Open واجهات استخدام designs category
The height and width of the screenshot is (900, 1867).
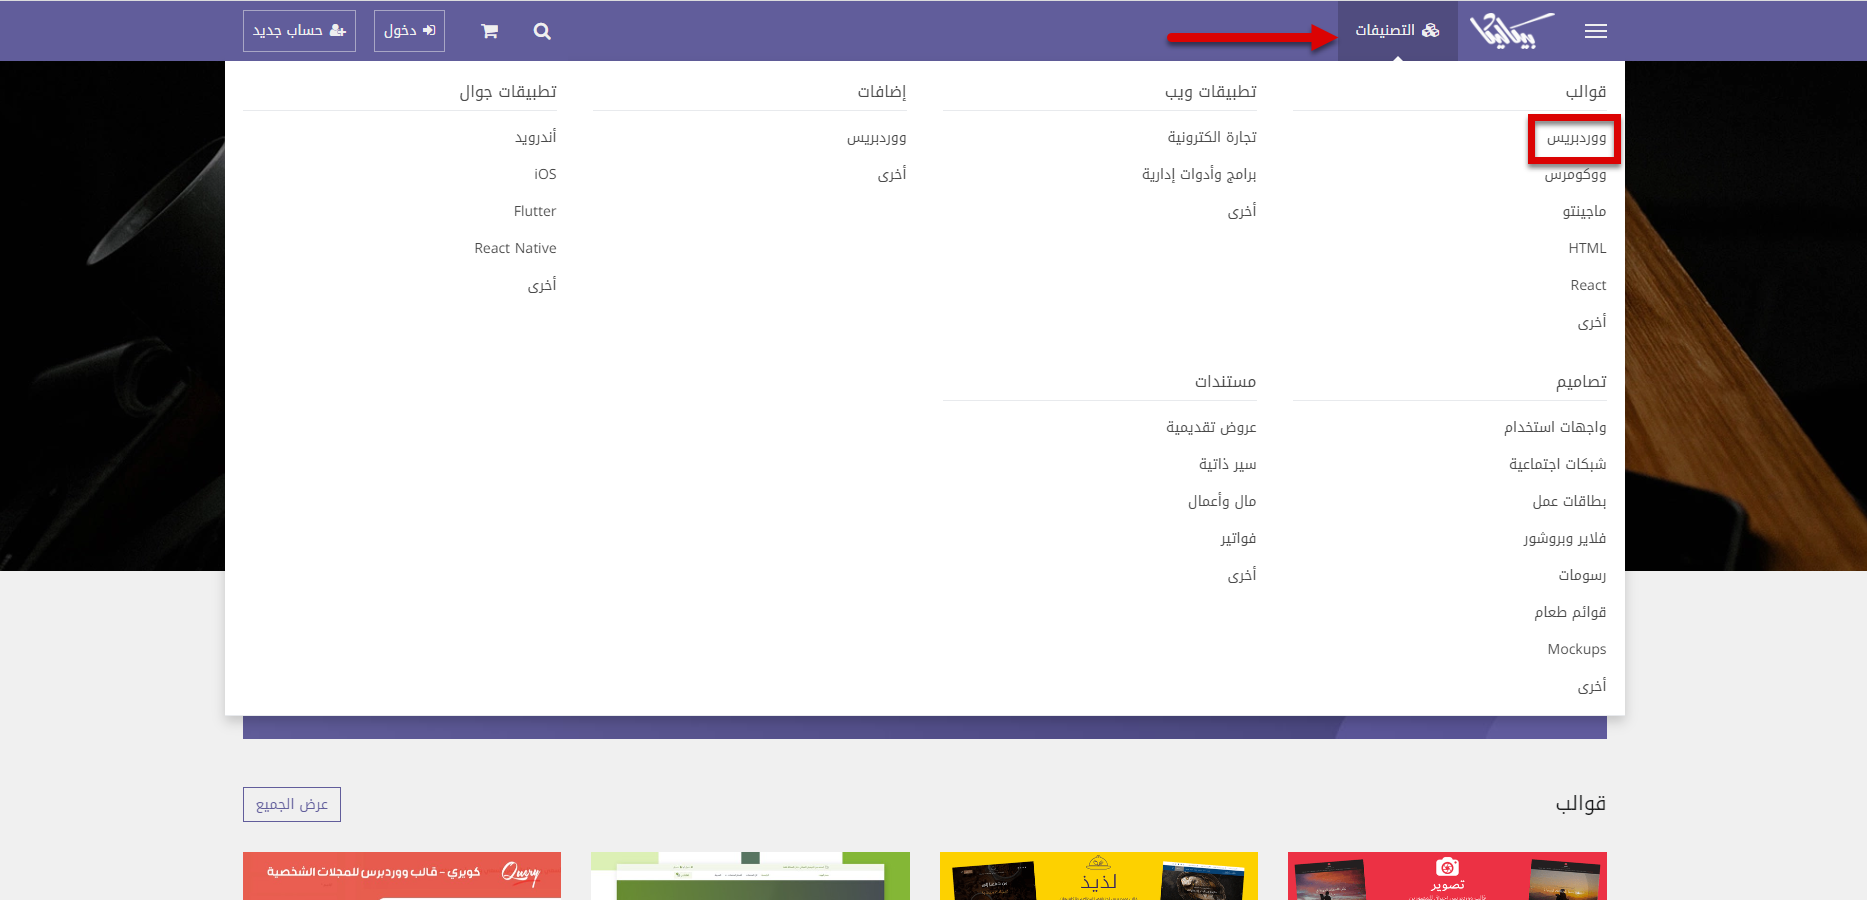pos(1555,427)
